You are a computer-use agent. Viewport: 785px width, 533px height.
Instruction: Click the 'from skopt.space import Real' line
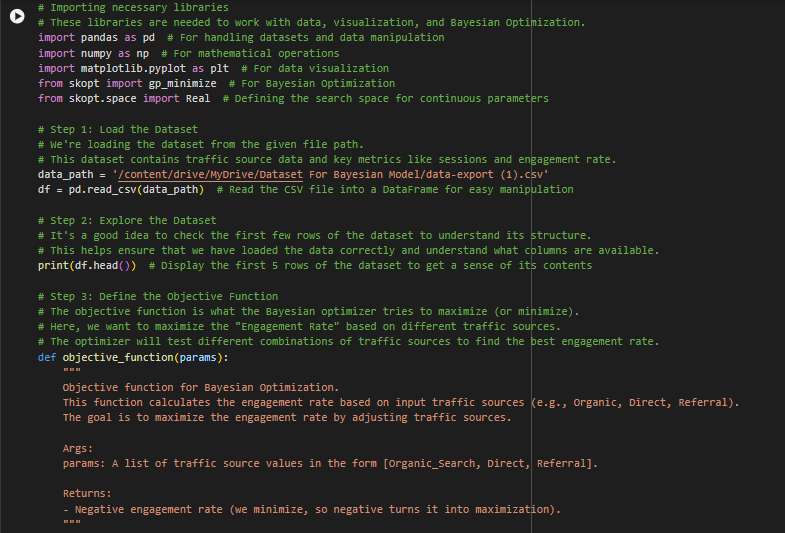(x=293, y=98)
